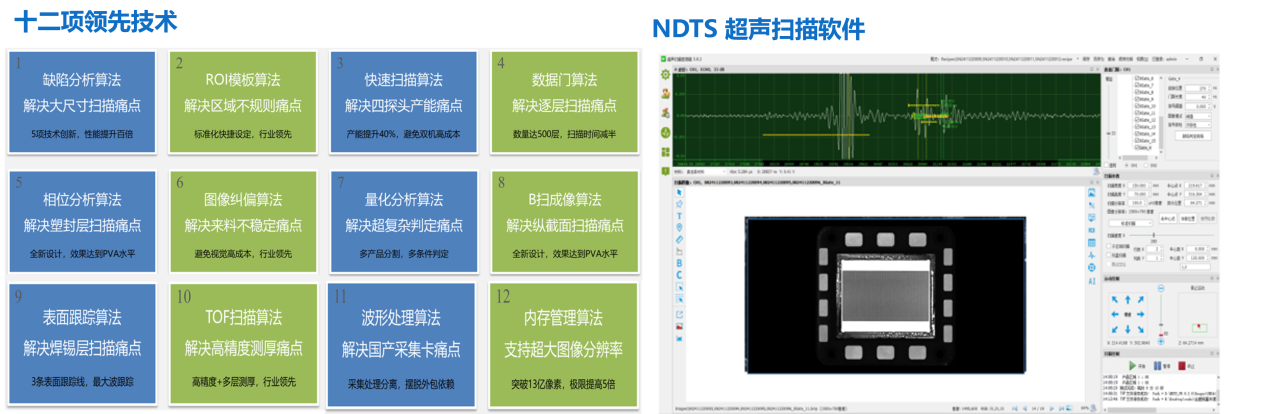
Task: Select the C tool in image toolbar
Action: tap(680, 274)
